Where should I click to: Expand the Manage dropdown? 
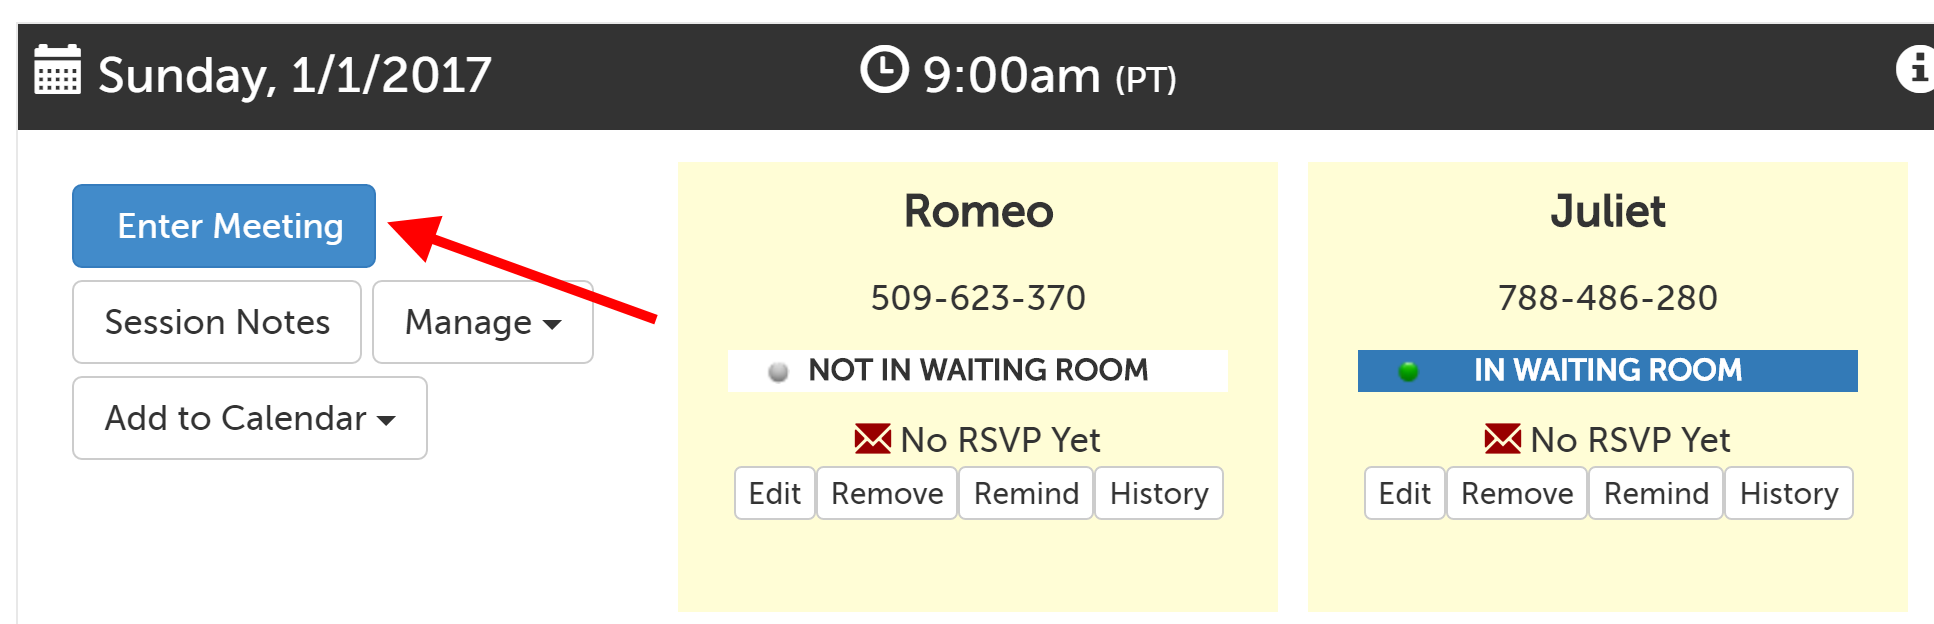click(482, 322)
